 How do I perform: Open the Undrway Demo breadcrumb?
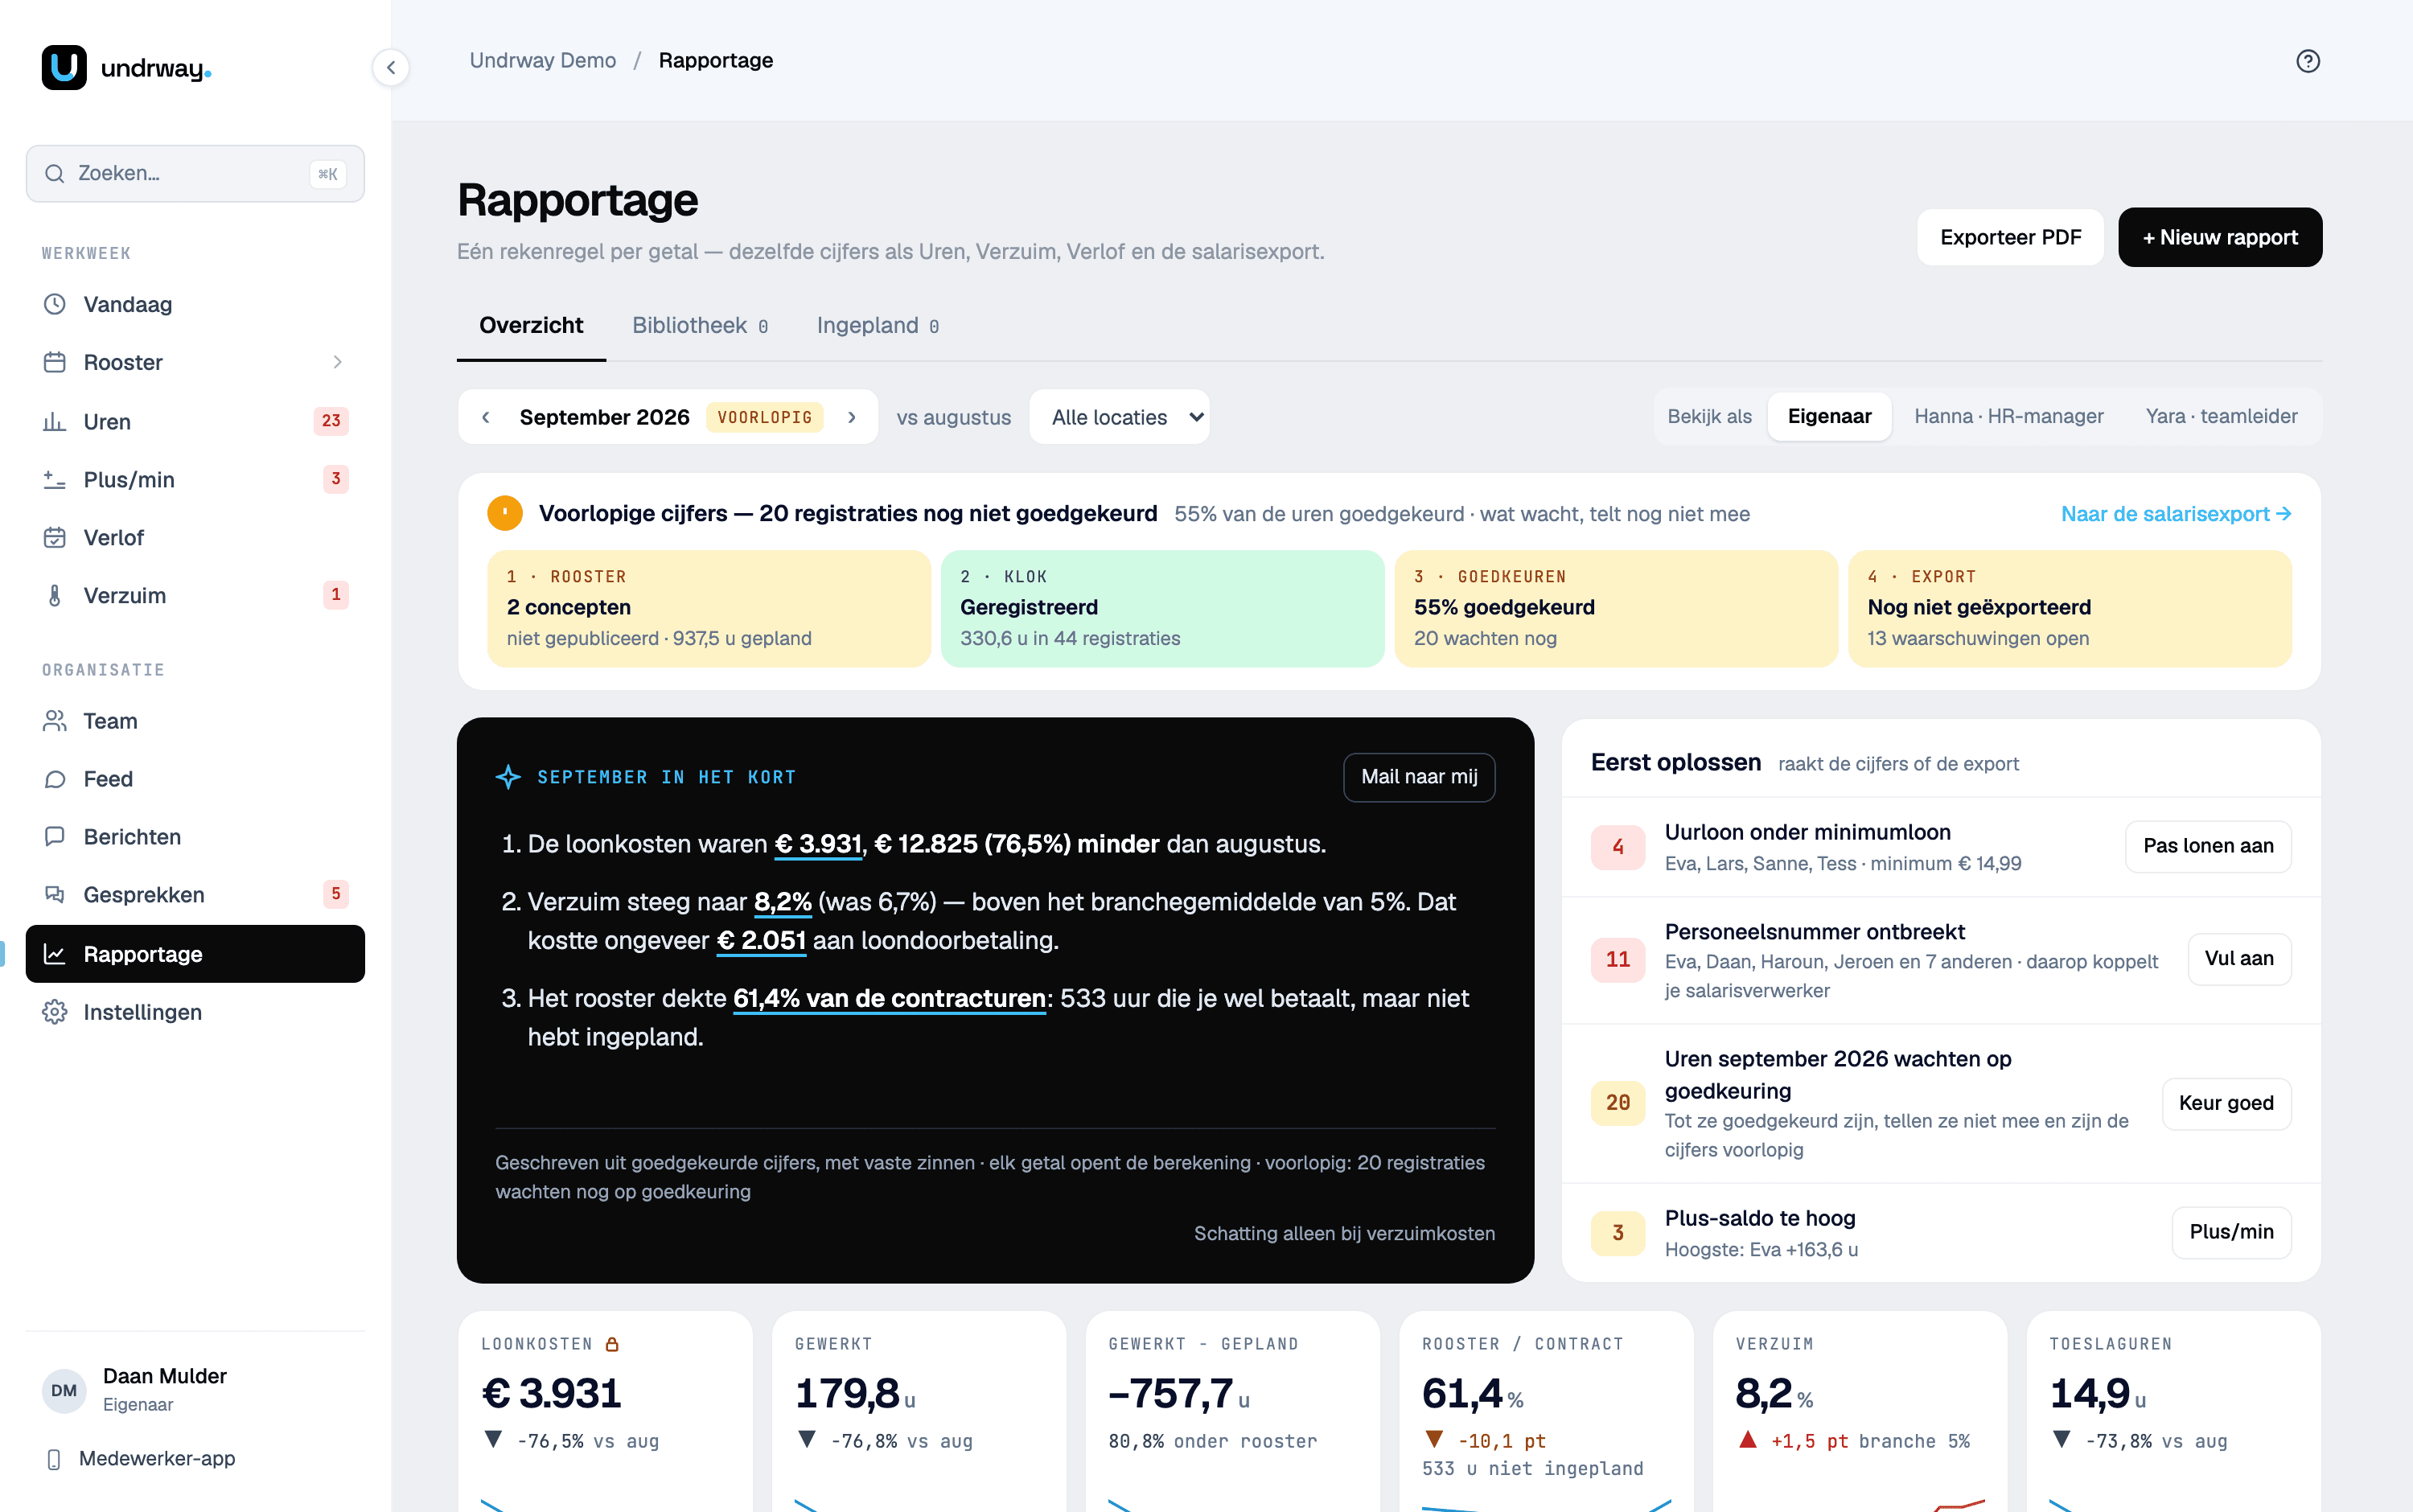[543, 60]
